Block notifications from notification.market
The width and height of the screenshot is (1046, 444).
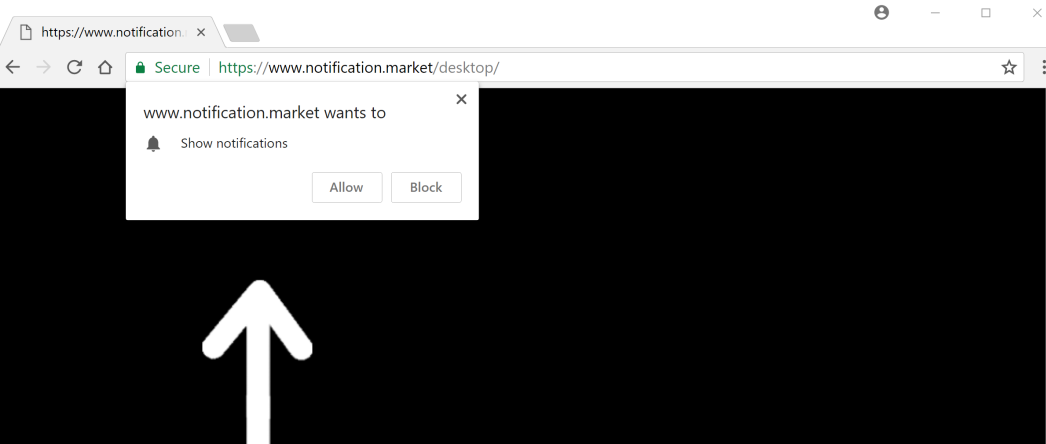pyautogui.click(x=426, y=187)
